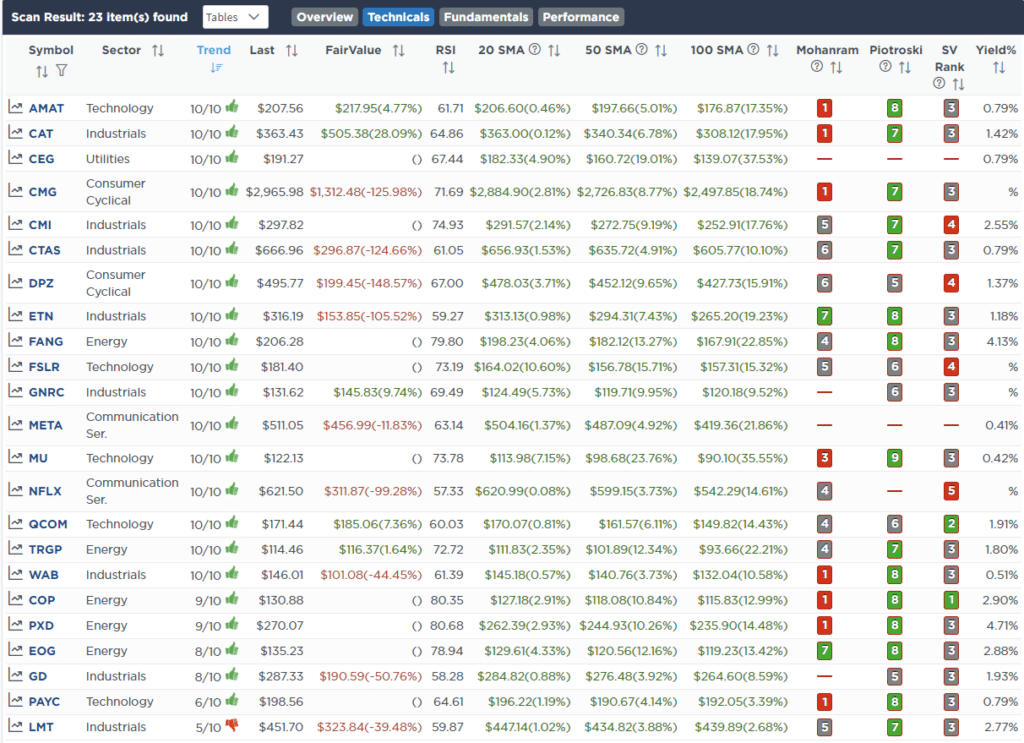Sort by Sector column arrows
The image size is (1024, 743).
(x=158, y=50)
